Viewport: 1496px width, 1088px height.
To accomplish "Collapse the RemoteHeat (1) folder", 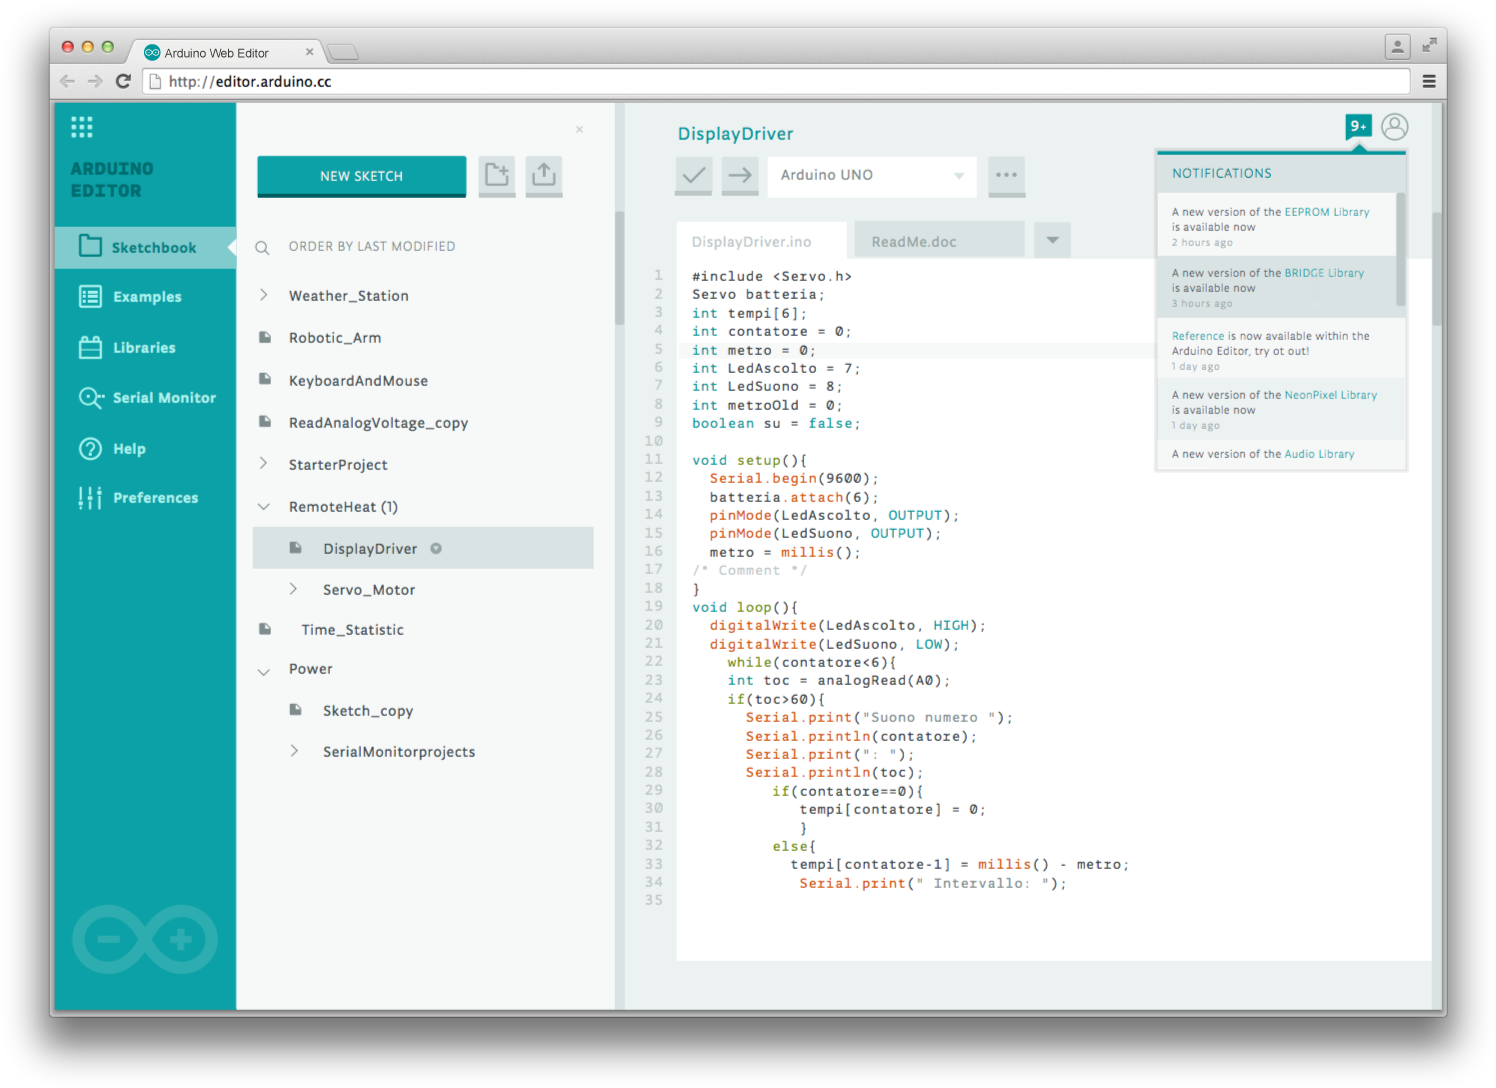I will click(x=264, y=507).
